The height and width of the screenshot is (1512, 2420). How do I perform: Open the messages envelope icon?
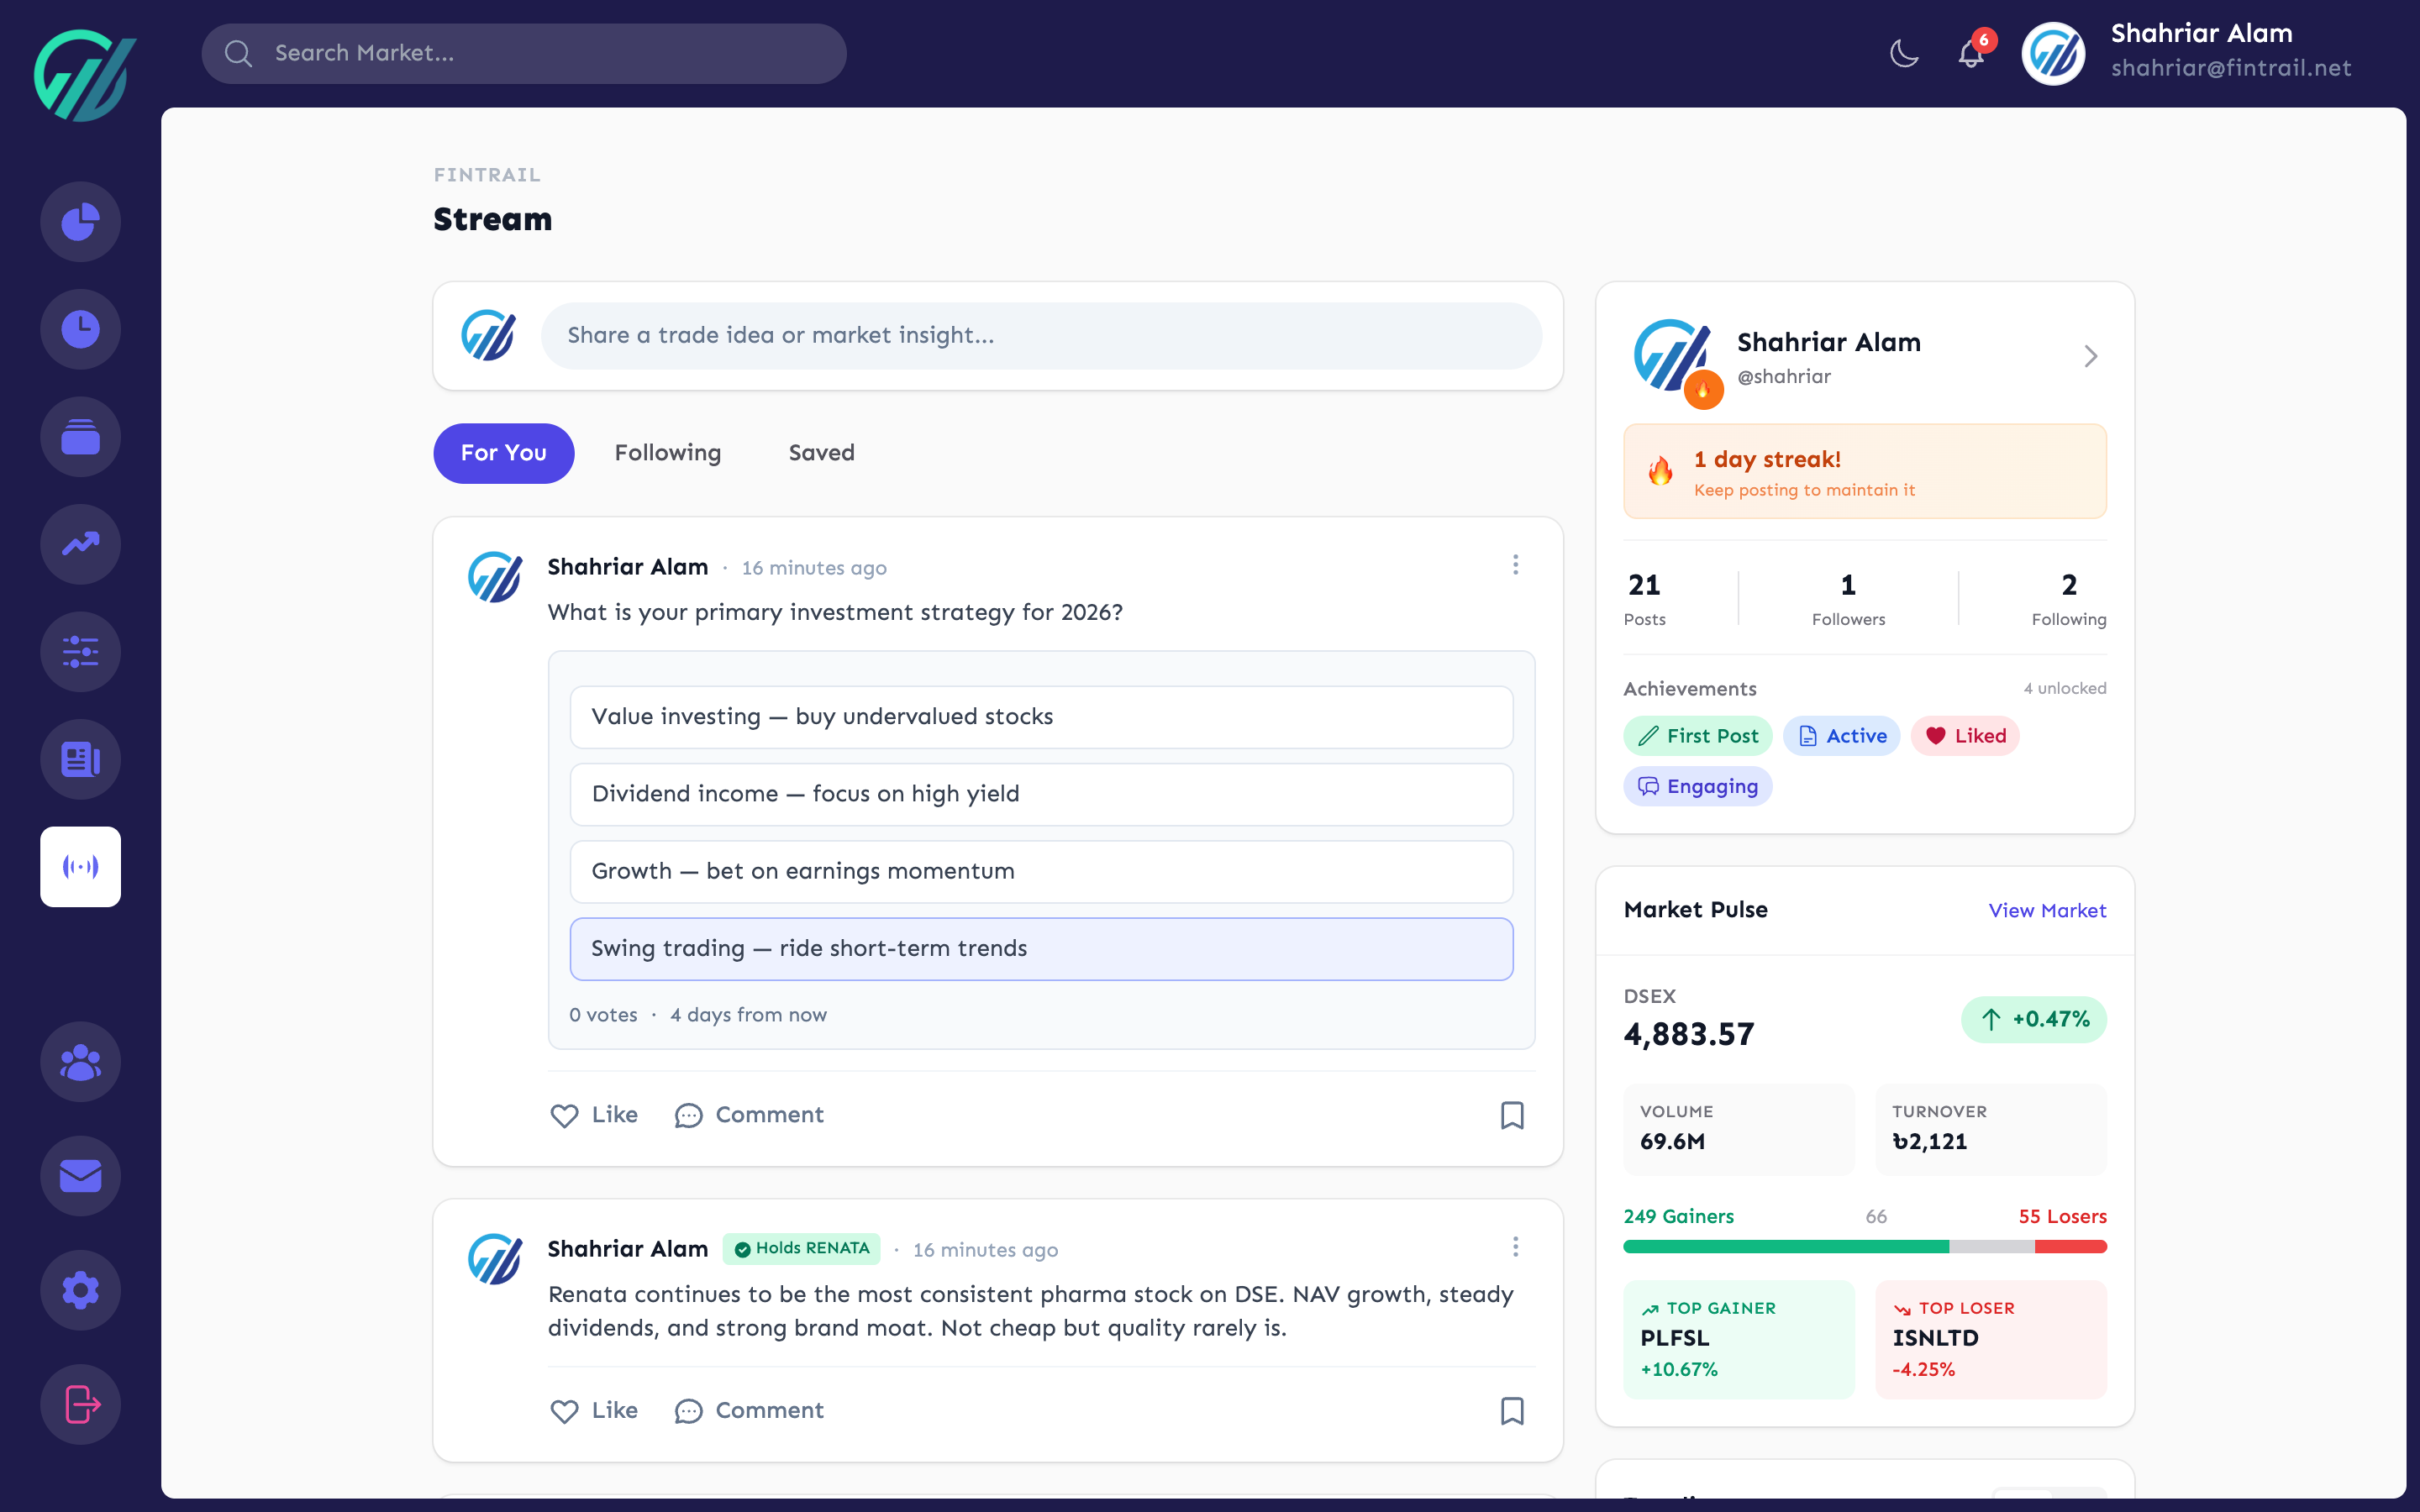tap(80, 1177)
